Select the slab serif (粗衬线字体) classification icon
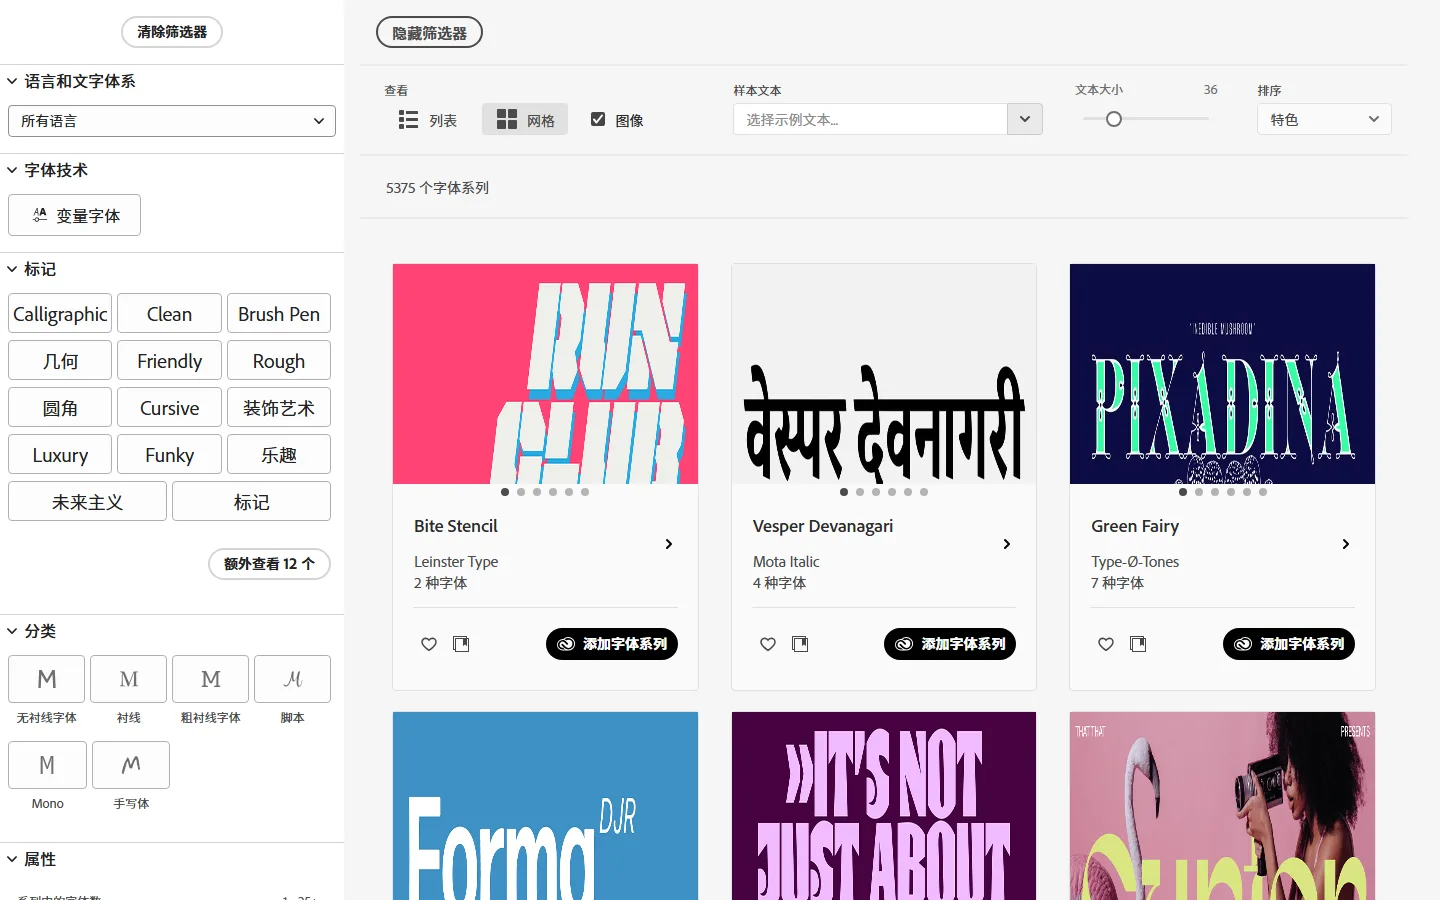This screenshot has height=900, width=1440. tap(211, 679)
